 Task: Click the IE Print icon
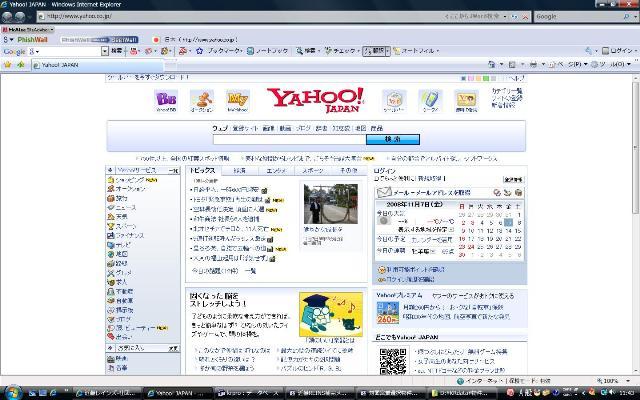click(533, 64)
